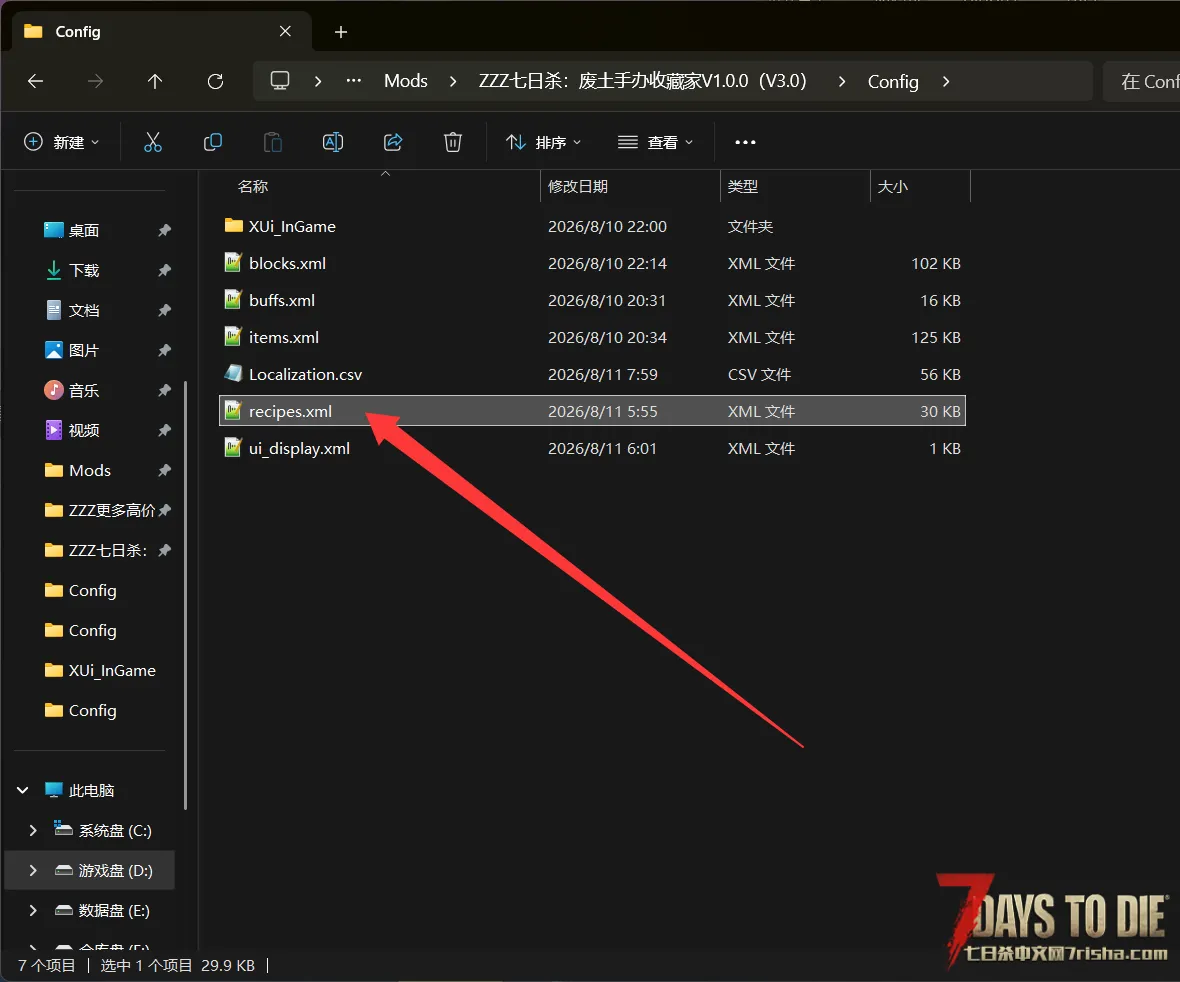Viewport: 1180px width, 982px height.
Task: Select the Localization.csv file
Action: [x=592, y=374]
